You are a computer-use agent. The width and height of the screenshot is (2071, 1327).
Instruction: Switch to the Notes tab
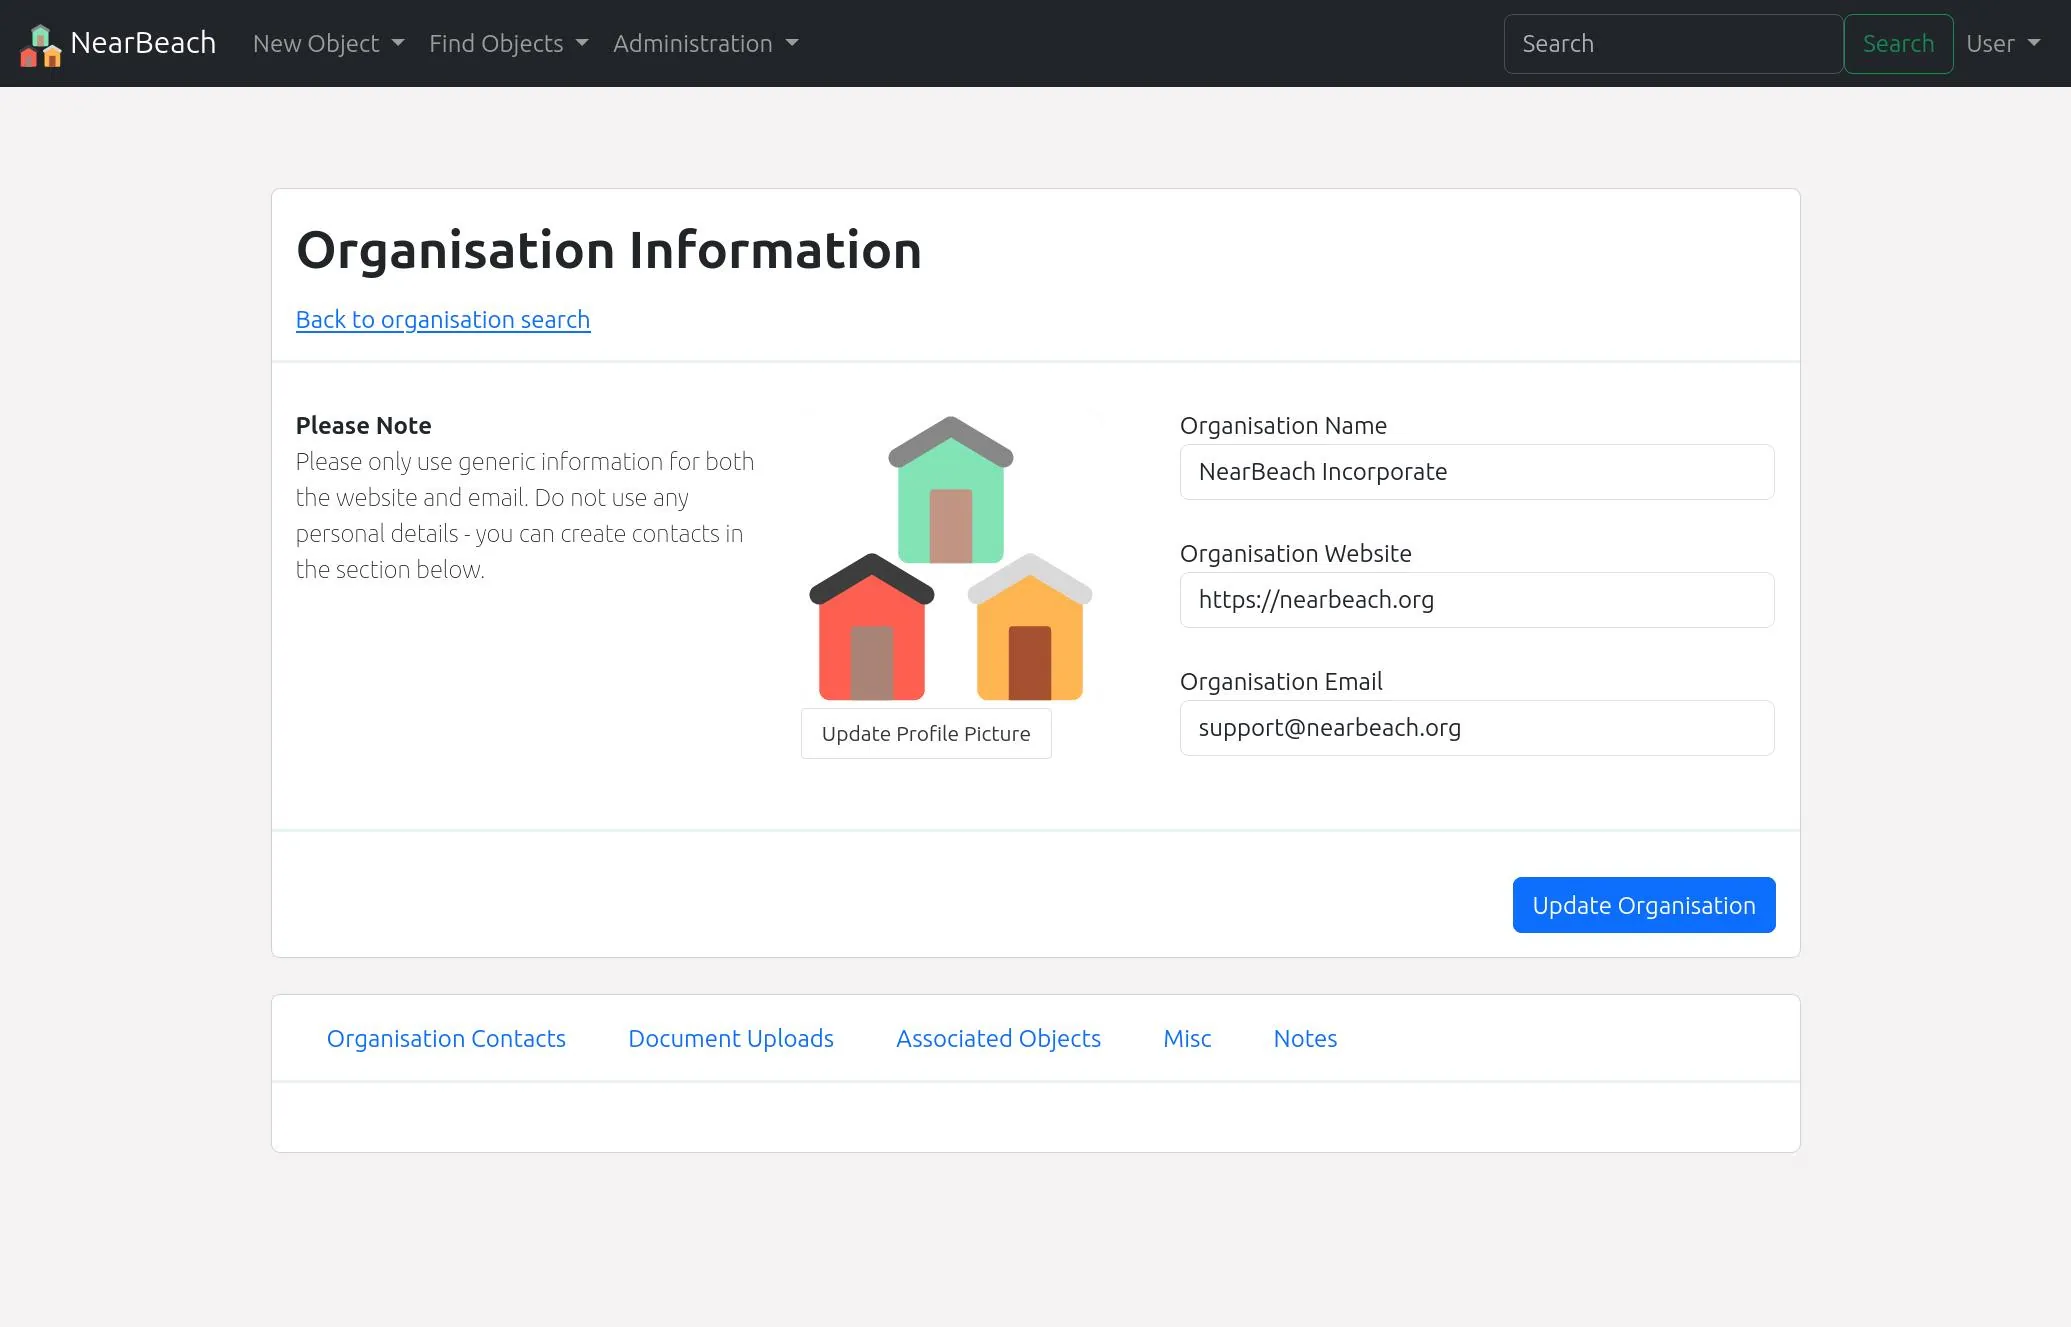1305,1038
